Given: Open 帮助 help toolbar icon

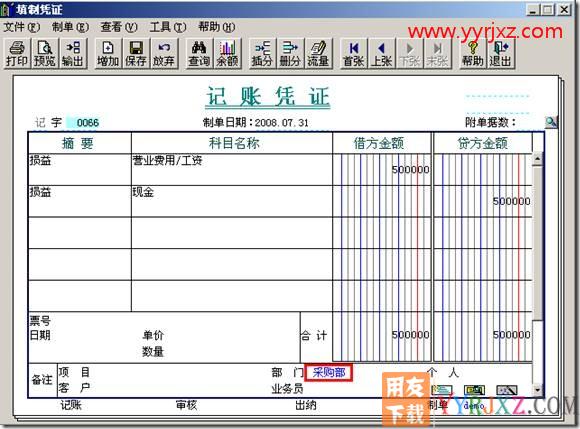Looking at the screenshot, I should click(x=473, y=54).
